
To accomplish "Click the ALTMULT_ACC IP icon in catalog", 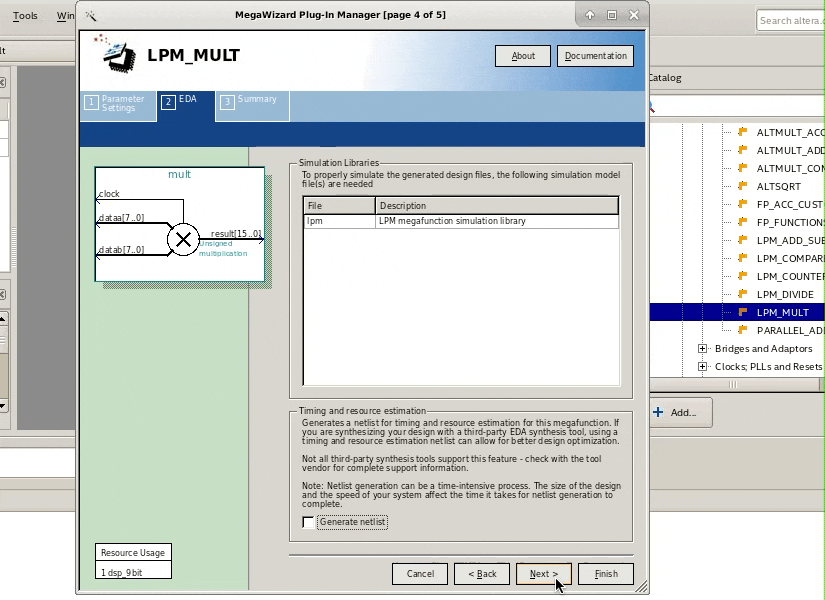I will click(x=743, y=132).
